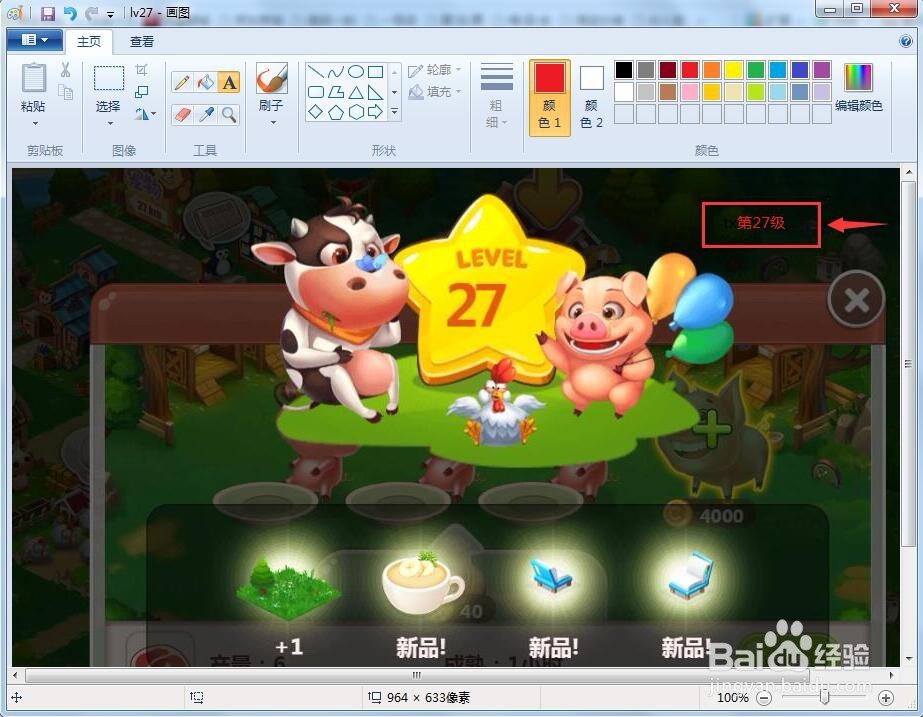Open Edit colors (编辑颜色)
Image resolution: width=923 pixels, height=717 pixels.
point(858,87)
